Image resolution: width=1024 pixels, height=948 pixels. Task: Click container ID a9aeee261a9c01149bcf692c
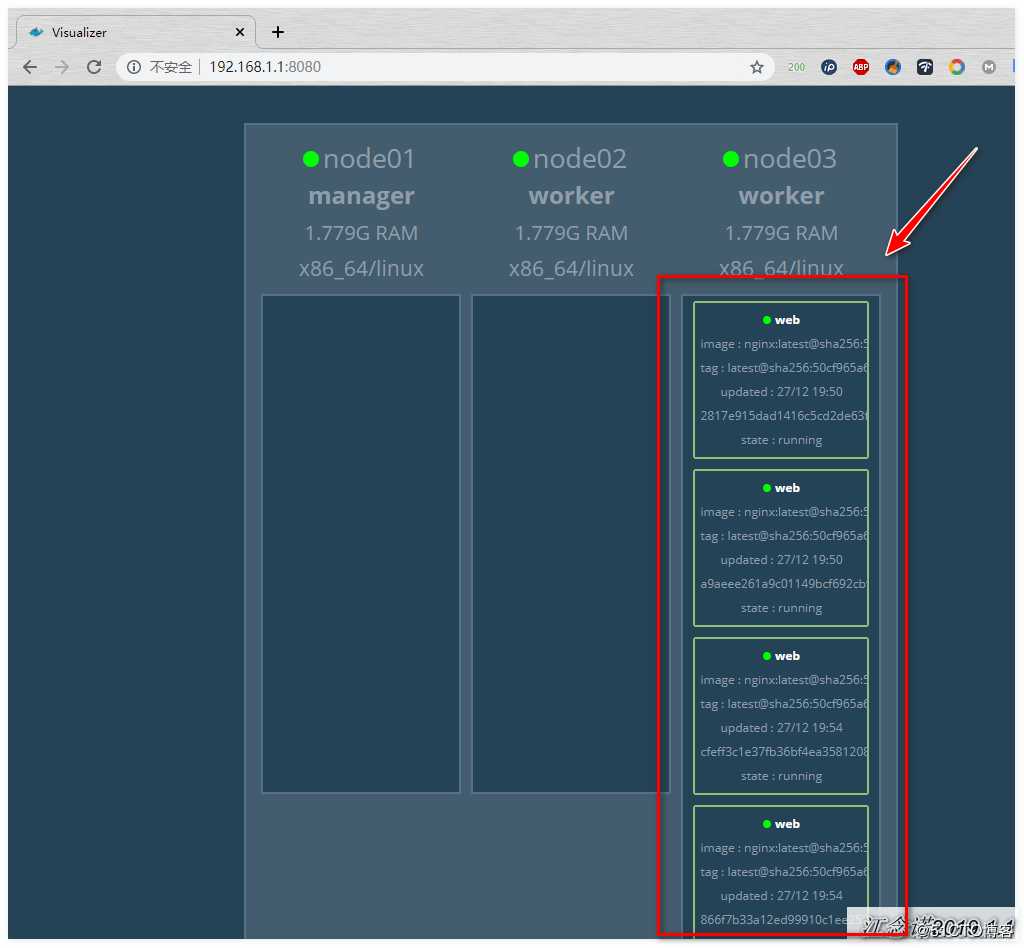(x=784, y=583)
